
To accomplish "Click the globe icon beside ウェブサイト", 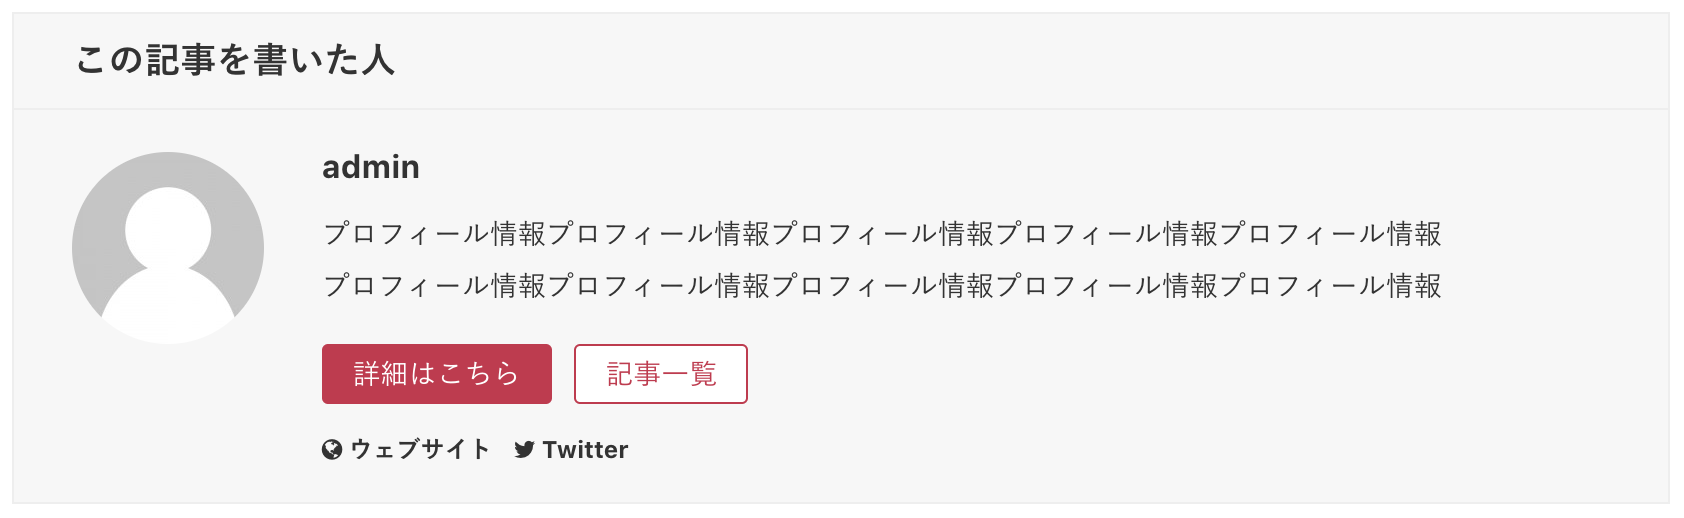I will 332,450.
